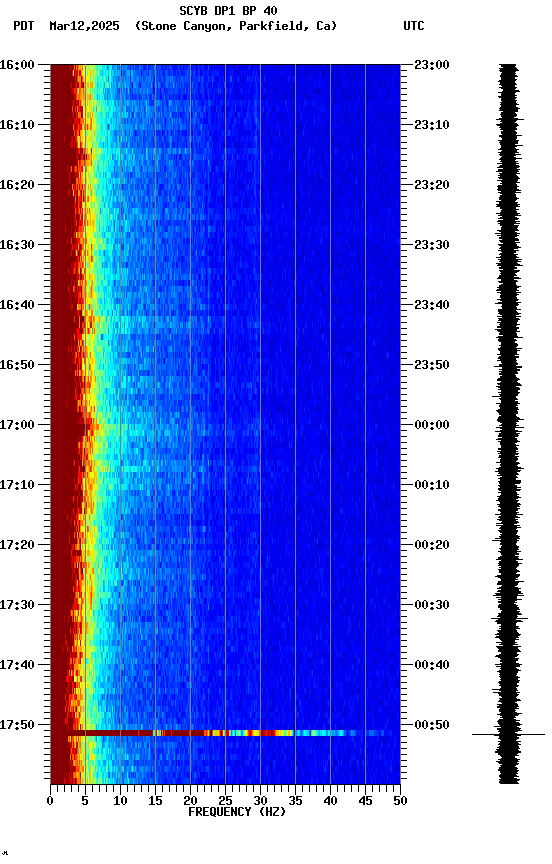Click the Stone Canyon, Parkfield, Ca label
Viewport: 552px width, 864px height.
click(x=236, y=26)
